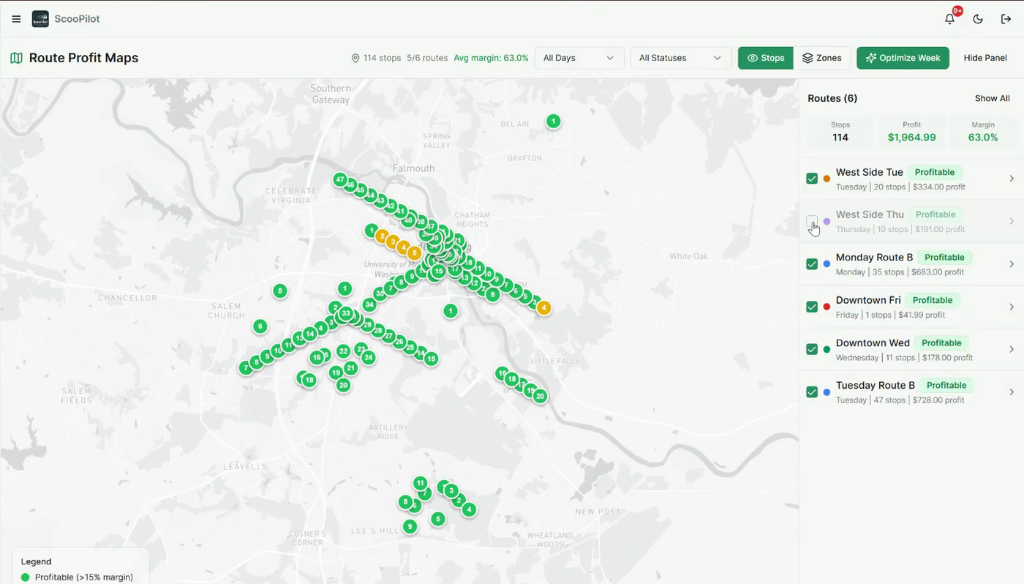The height and width of the screenshot is (584, 1024).
Task: Click stop marker 5 near Chancellor
Action: click(280, 291)
